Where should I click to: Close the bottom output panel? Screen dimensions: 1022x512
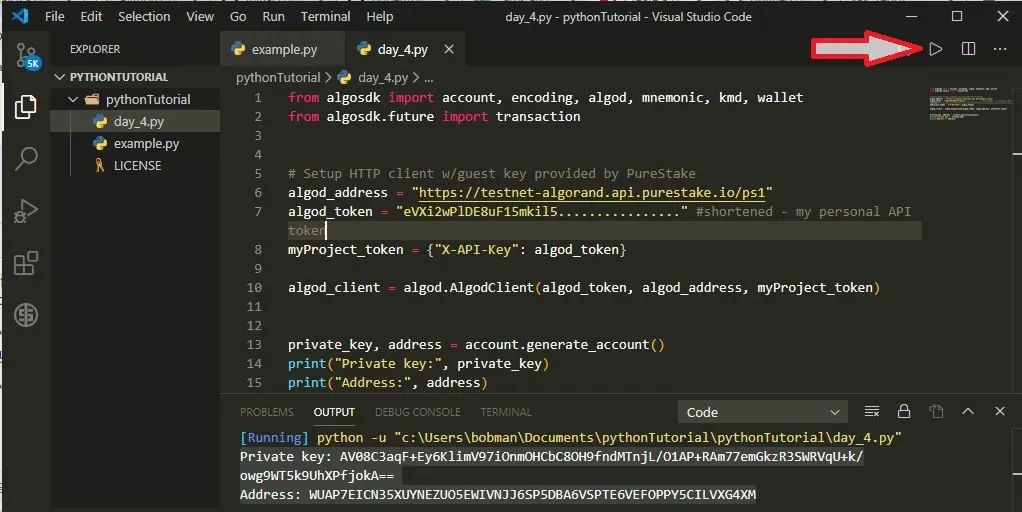pos(1000,411)
